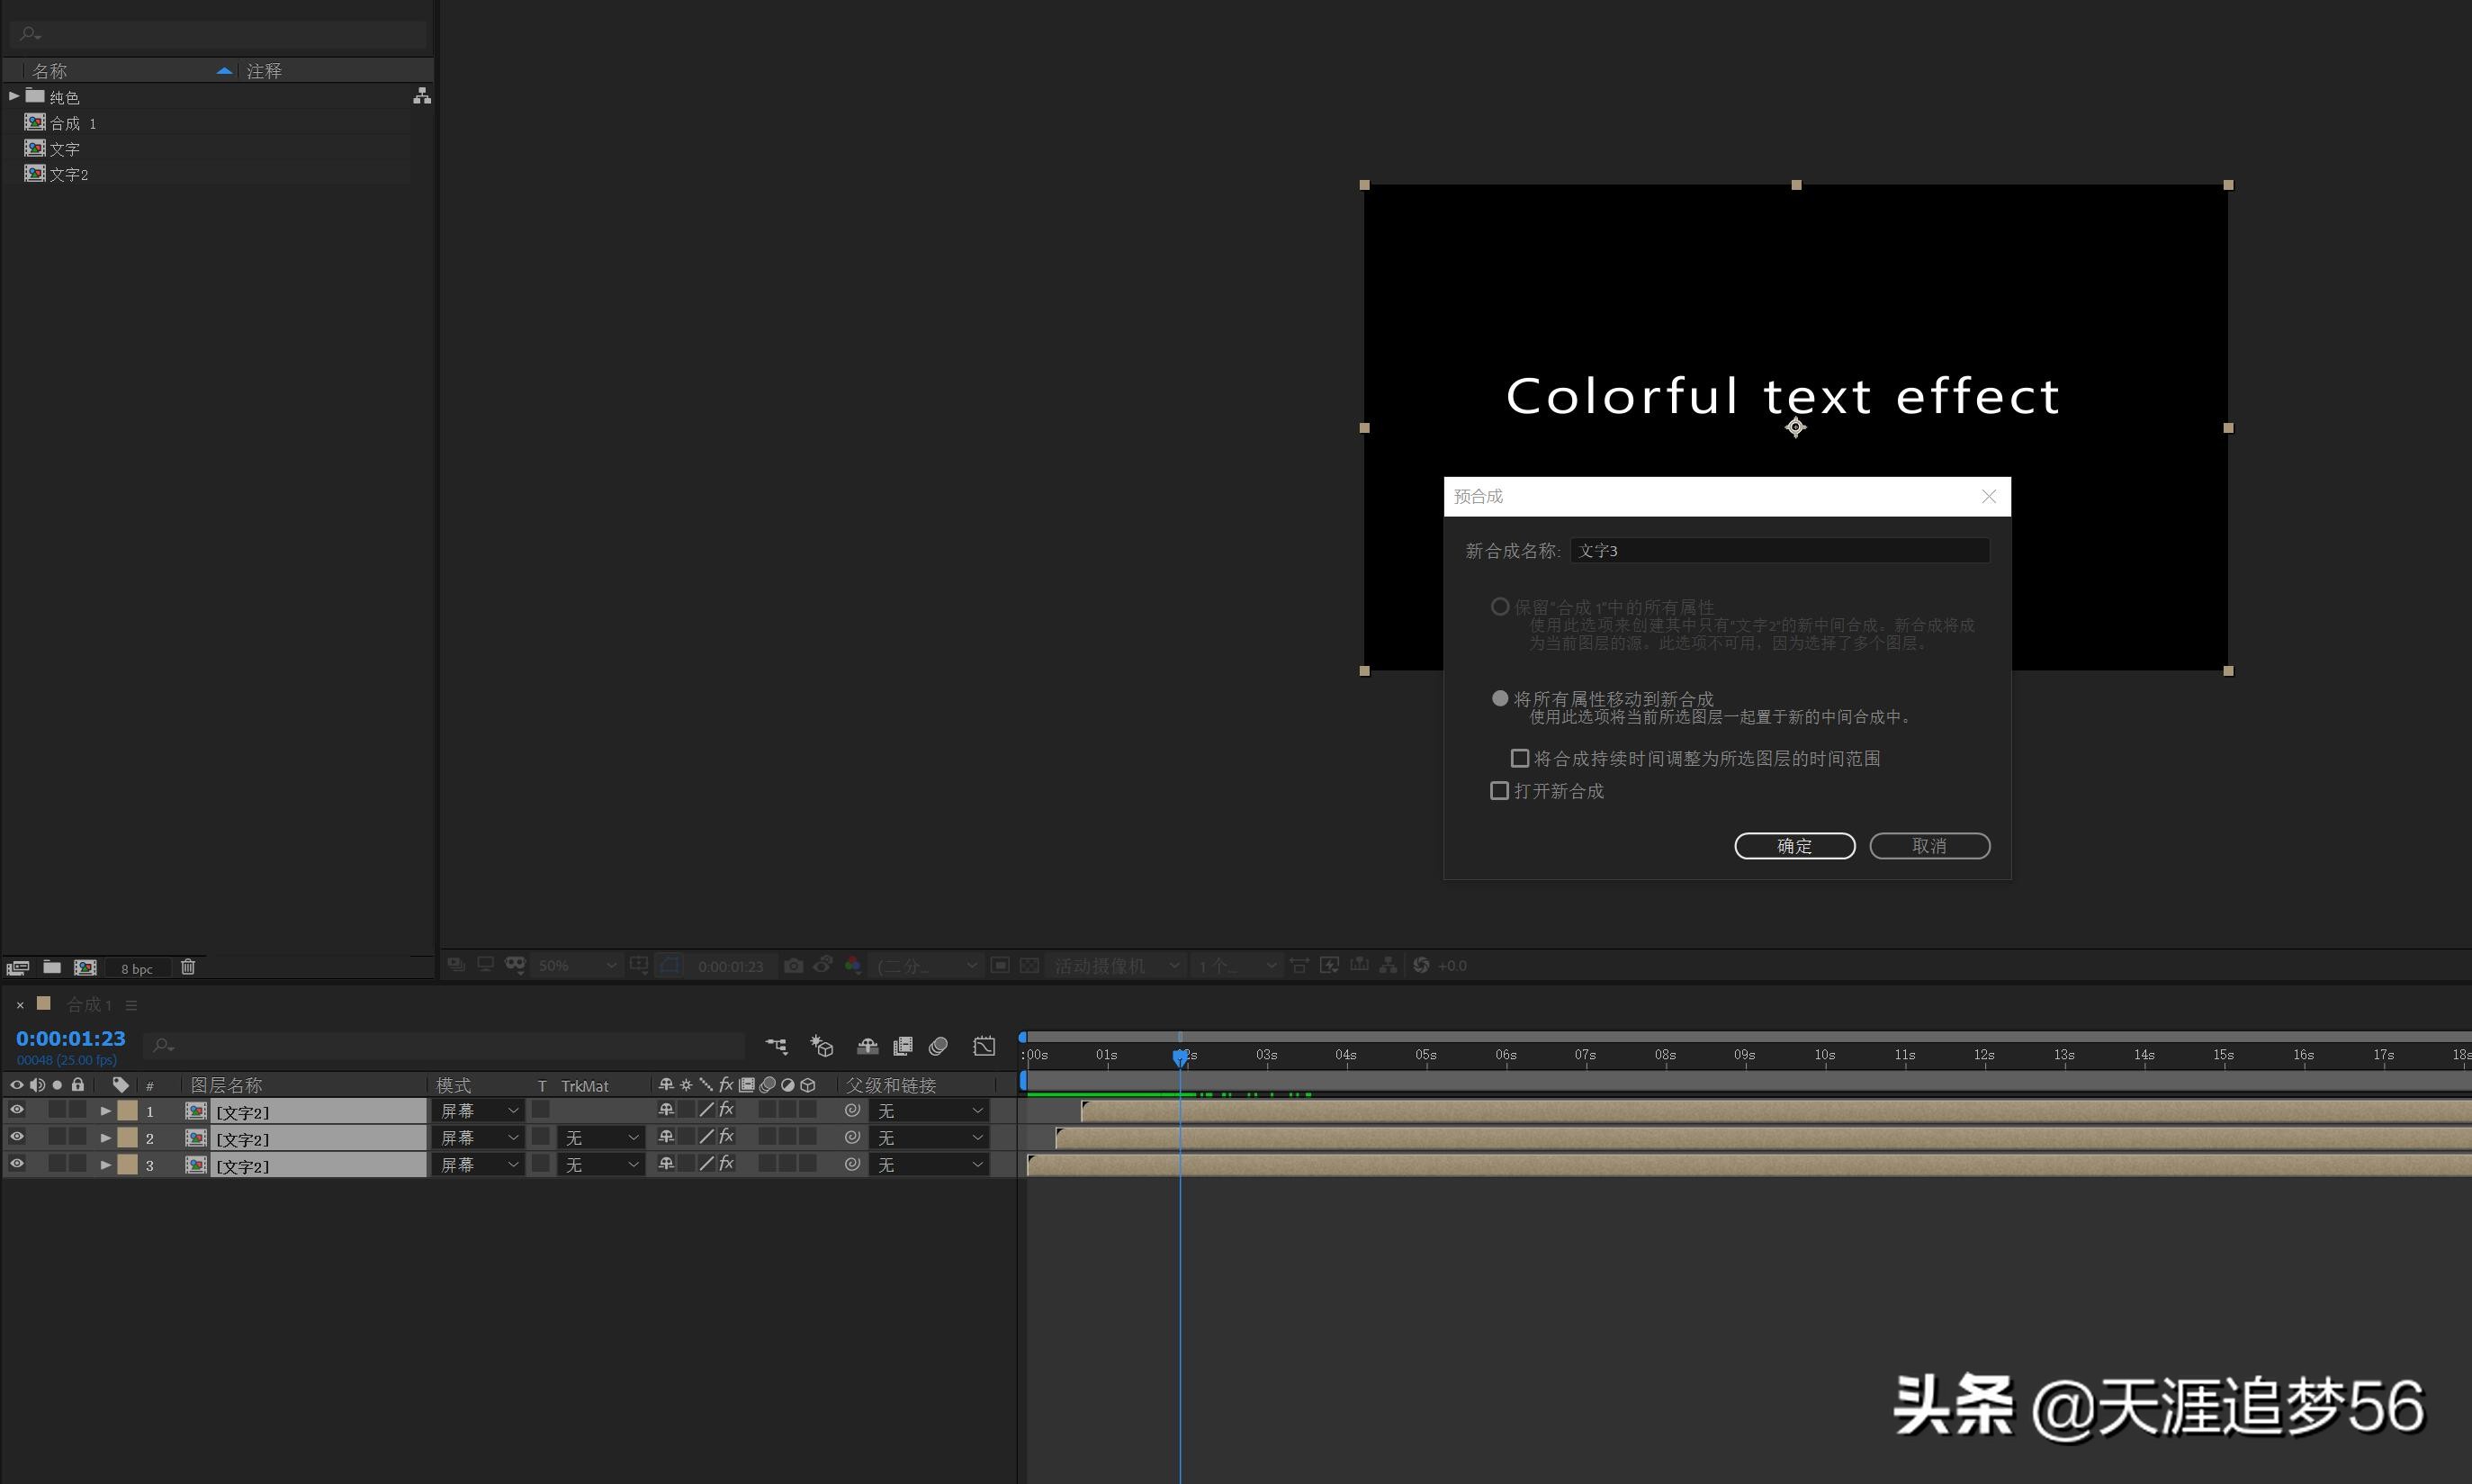
Task: Hide layer 1 with its eye icon
Action: [16, 1110]
